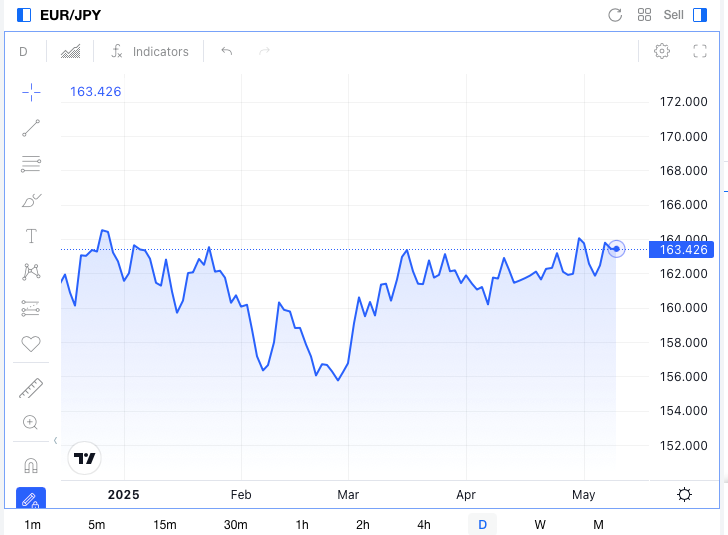The image size is (728, 535).
Task: Toggle the lock drawings pencil button
Action: [31, 498]
